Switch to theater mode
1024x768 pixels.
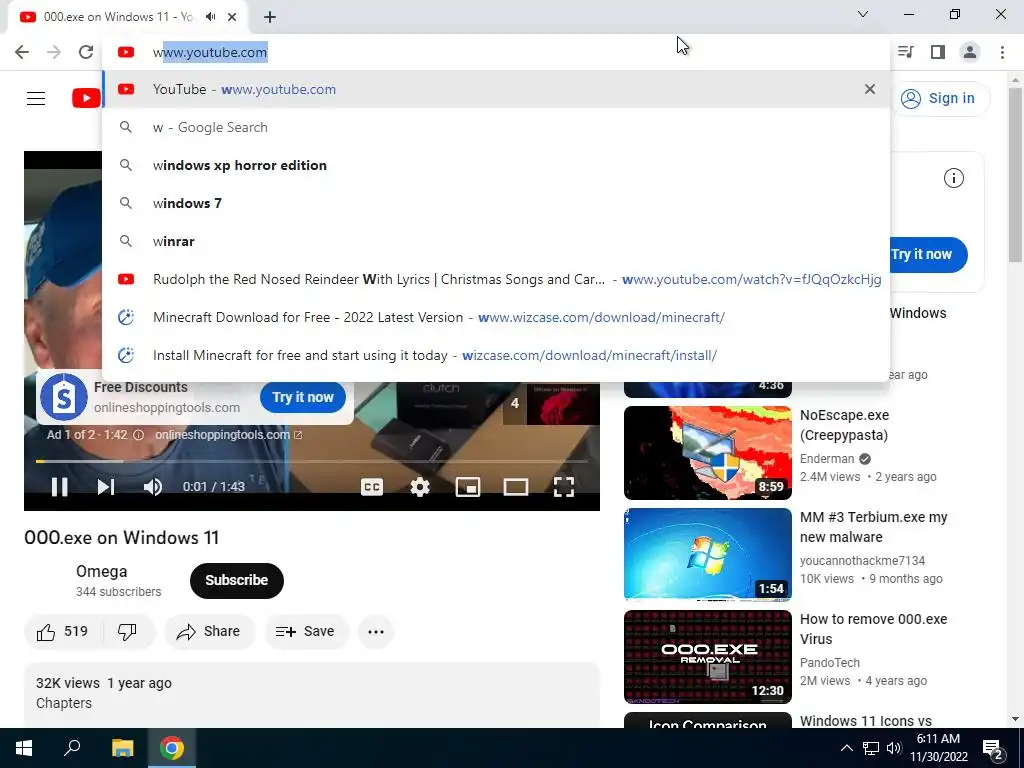tap(515, 487)
